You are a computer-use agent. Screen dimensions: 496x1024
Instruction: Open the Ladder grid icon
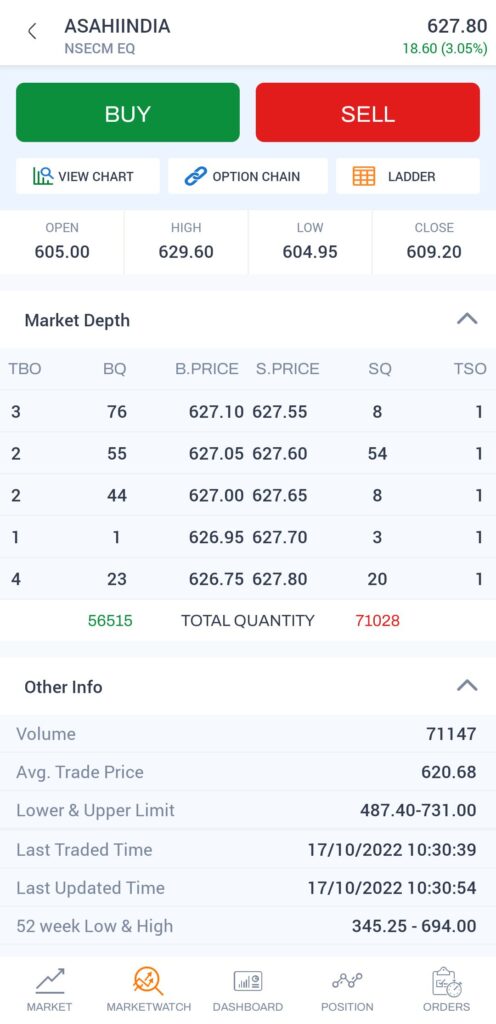click(x=364, y=176)
